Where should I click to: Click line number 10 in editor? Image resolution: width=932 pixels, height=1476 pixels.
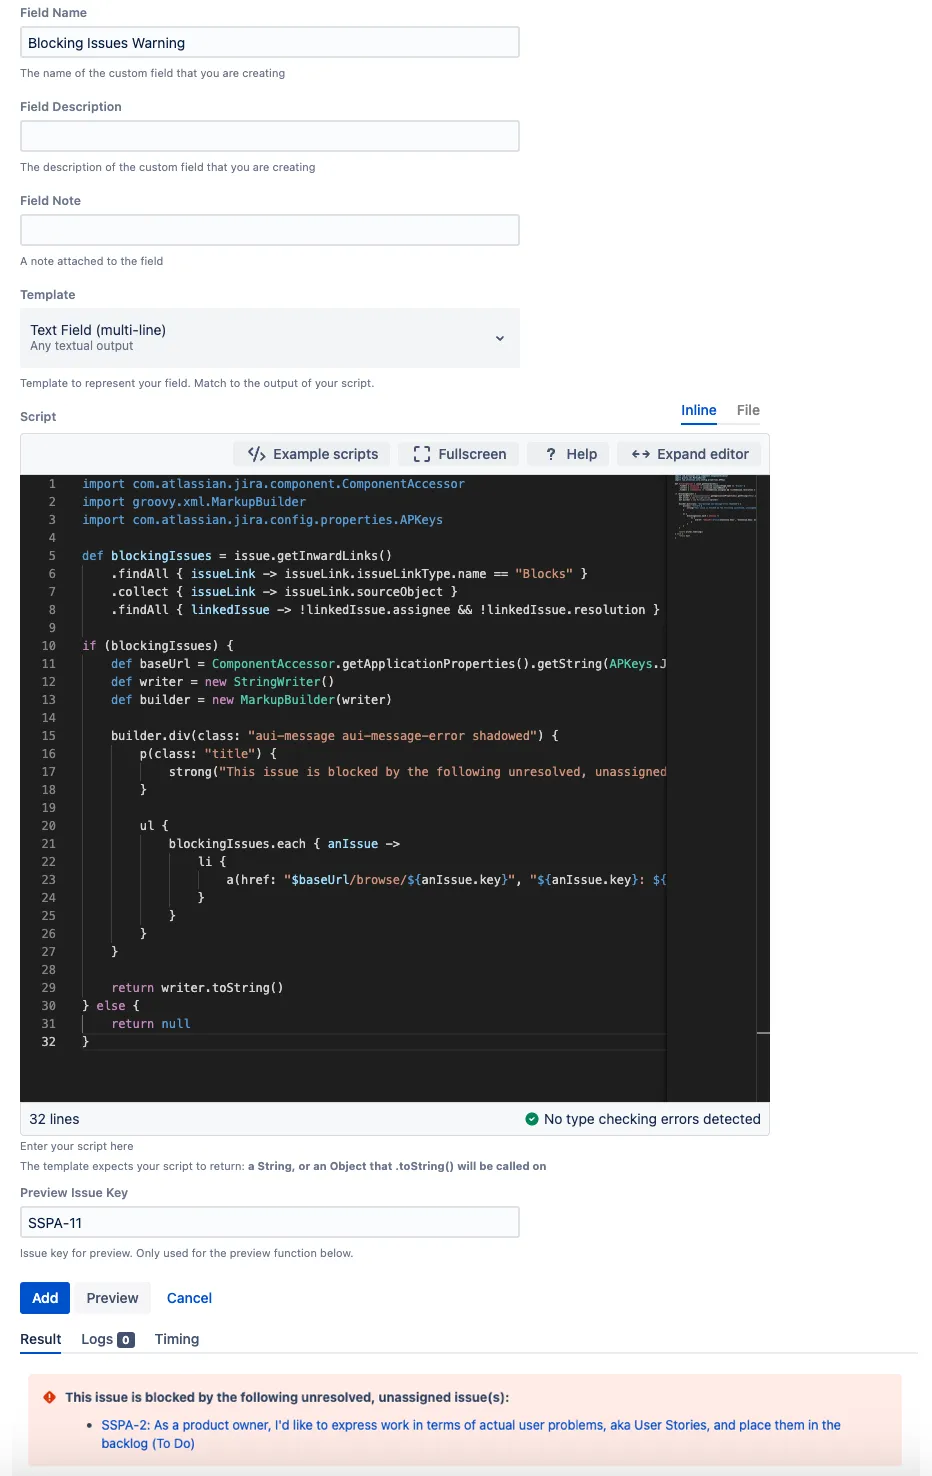(49, 646)
